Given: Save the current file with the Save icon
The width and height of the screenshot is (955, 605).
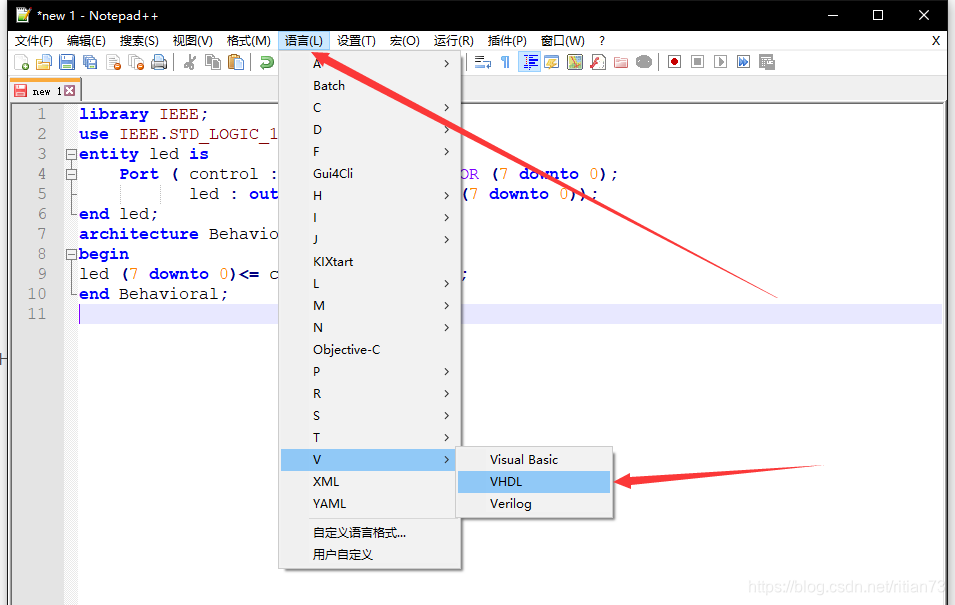Looking at the screenshot, I should coord(67,62).
